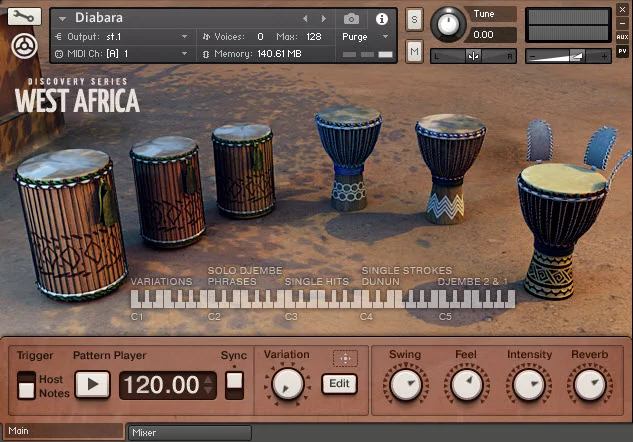Close the instrument with X button
The image size is (633, 442).
tap(623, 9)
